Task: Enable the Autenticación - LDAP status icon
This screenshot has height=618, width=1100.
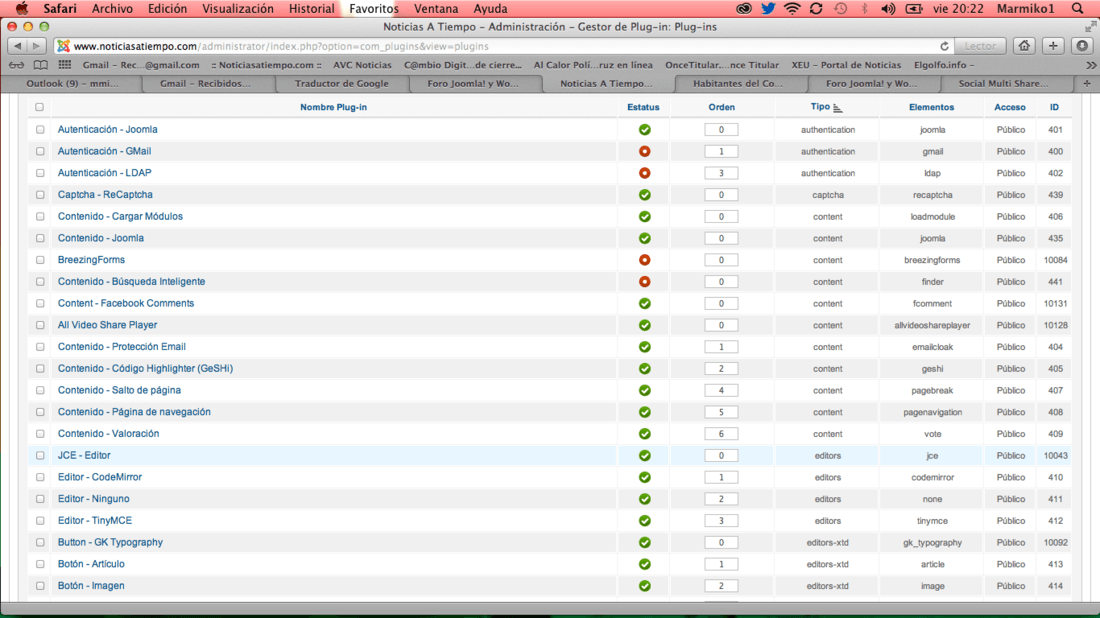Action: tap(644, 173)
